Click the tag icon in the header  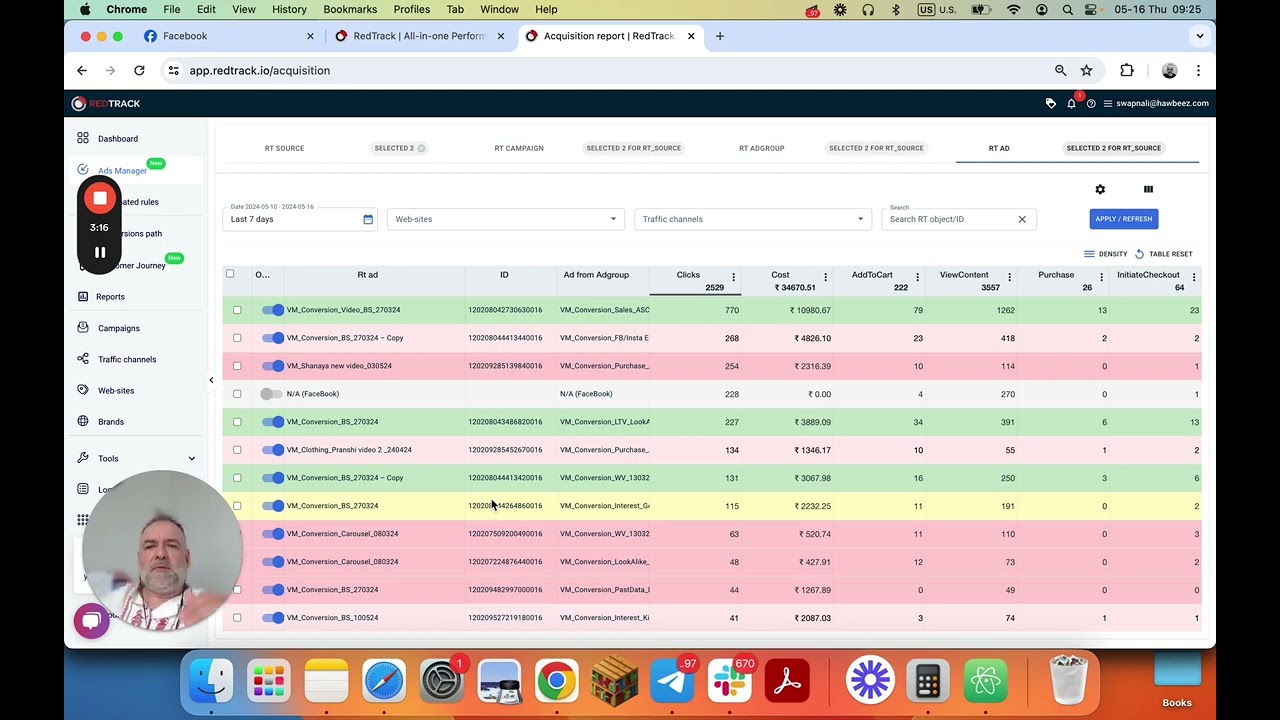click(x=1050, y=104)
